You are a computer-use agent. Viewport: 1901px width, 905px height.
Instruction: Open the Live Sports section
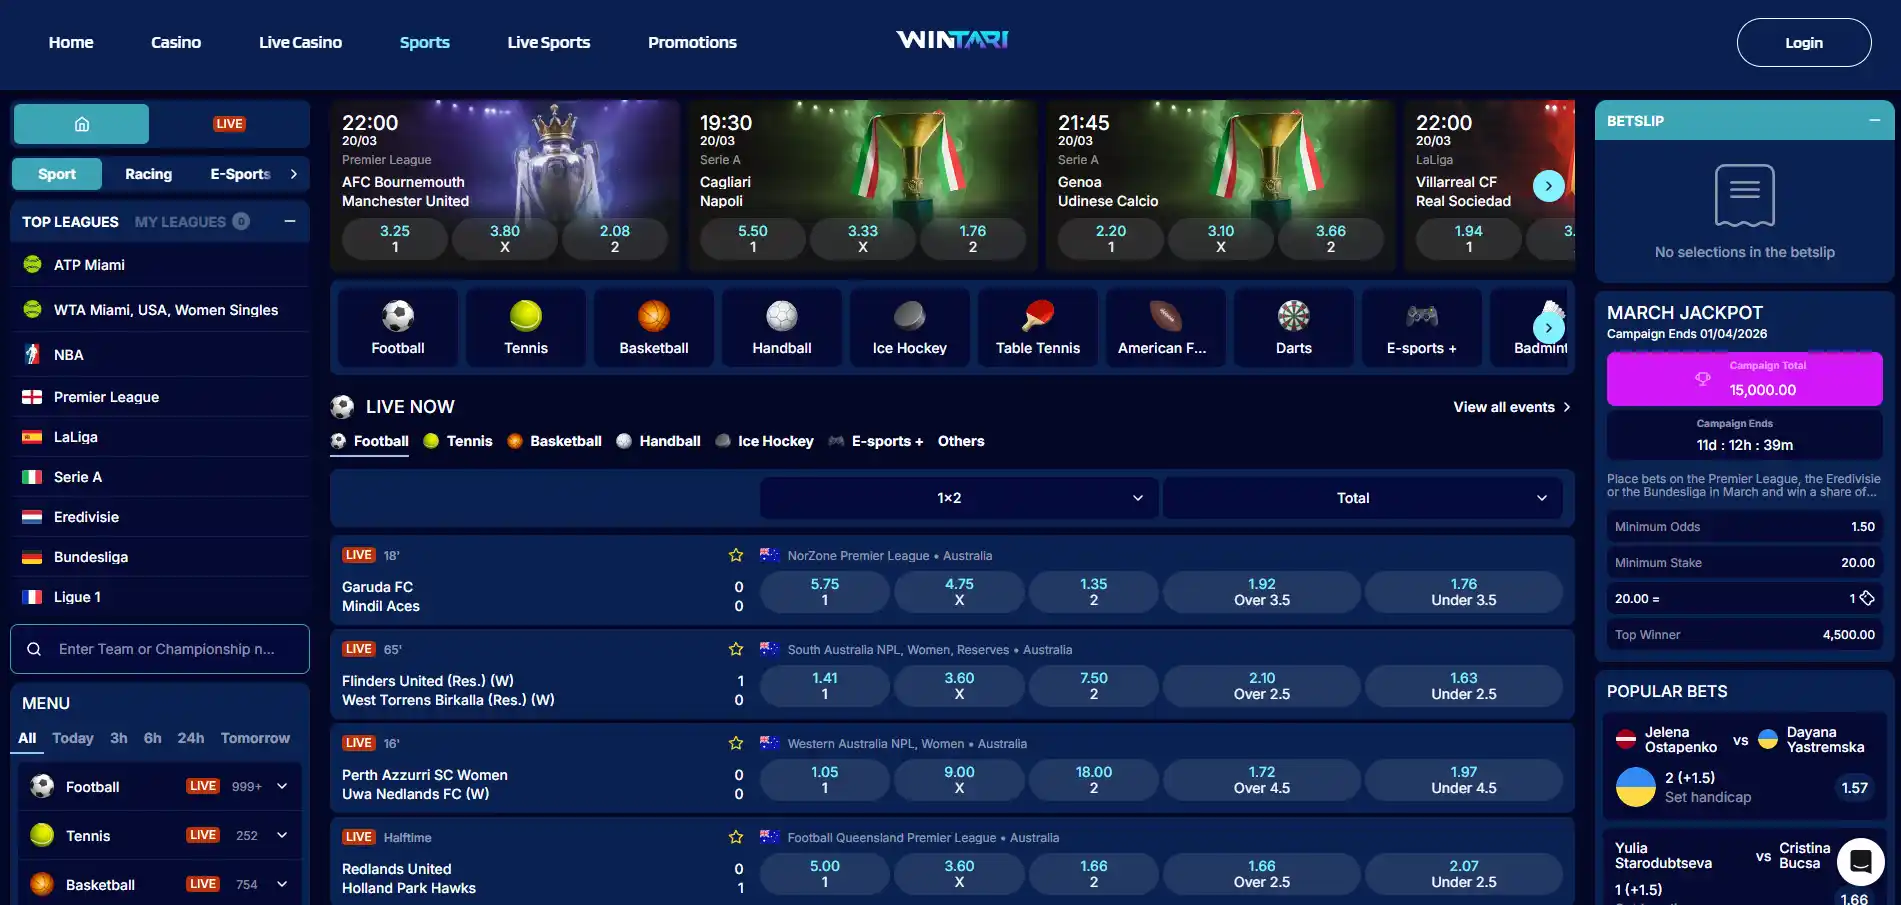click(549, 42)
